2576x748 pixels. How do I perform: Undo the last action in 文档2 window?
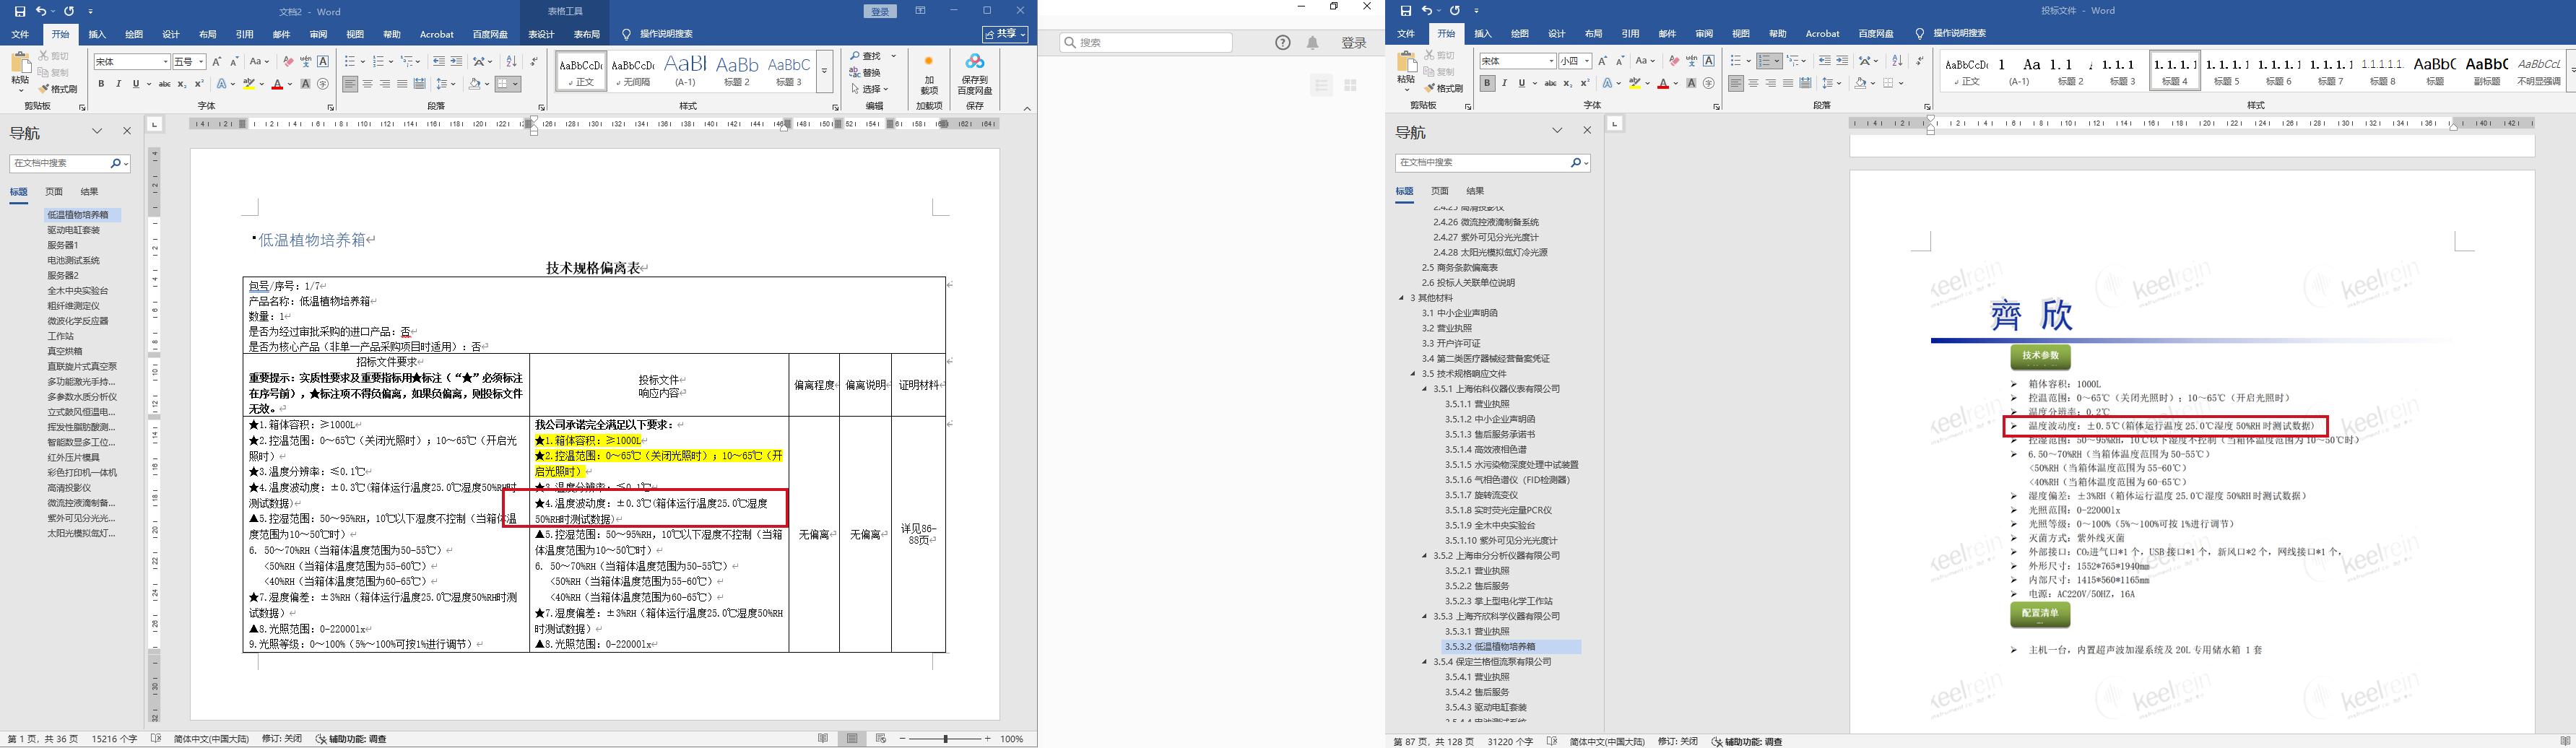tap(41, 11)
